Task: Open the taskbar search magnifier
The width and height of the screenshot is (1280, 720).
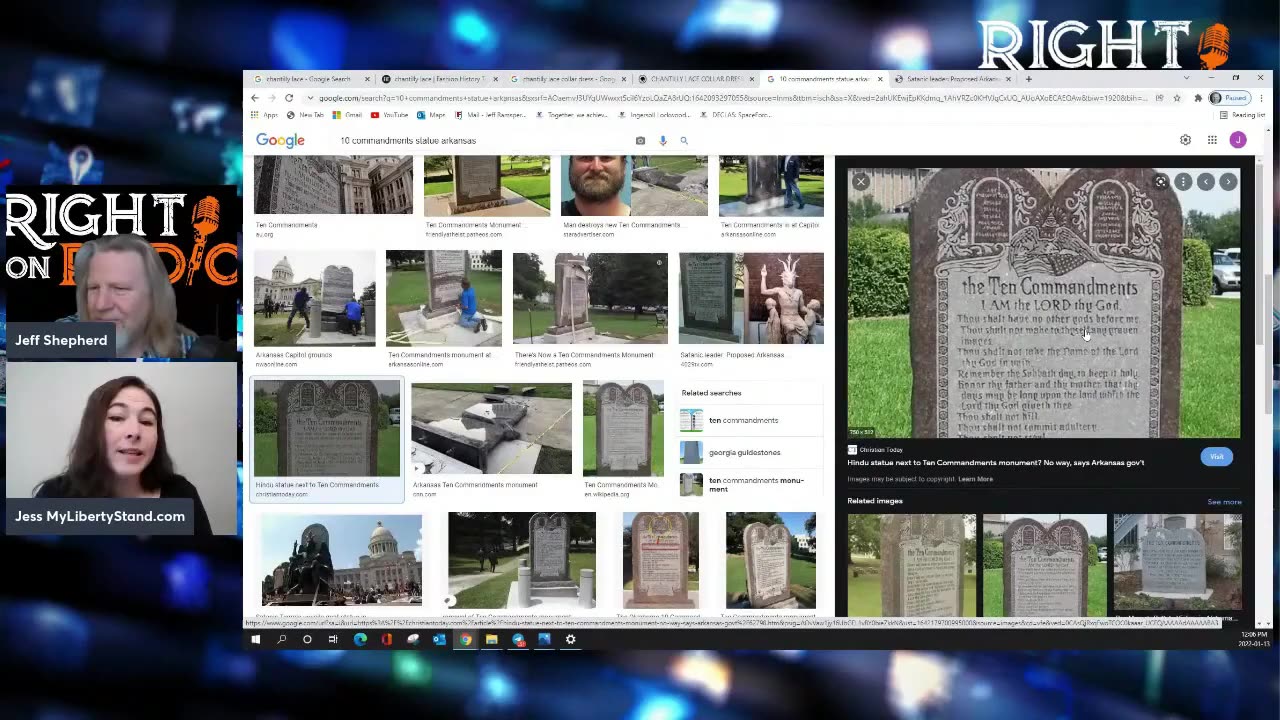Action: (x=282, y=640)
